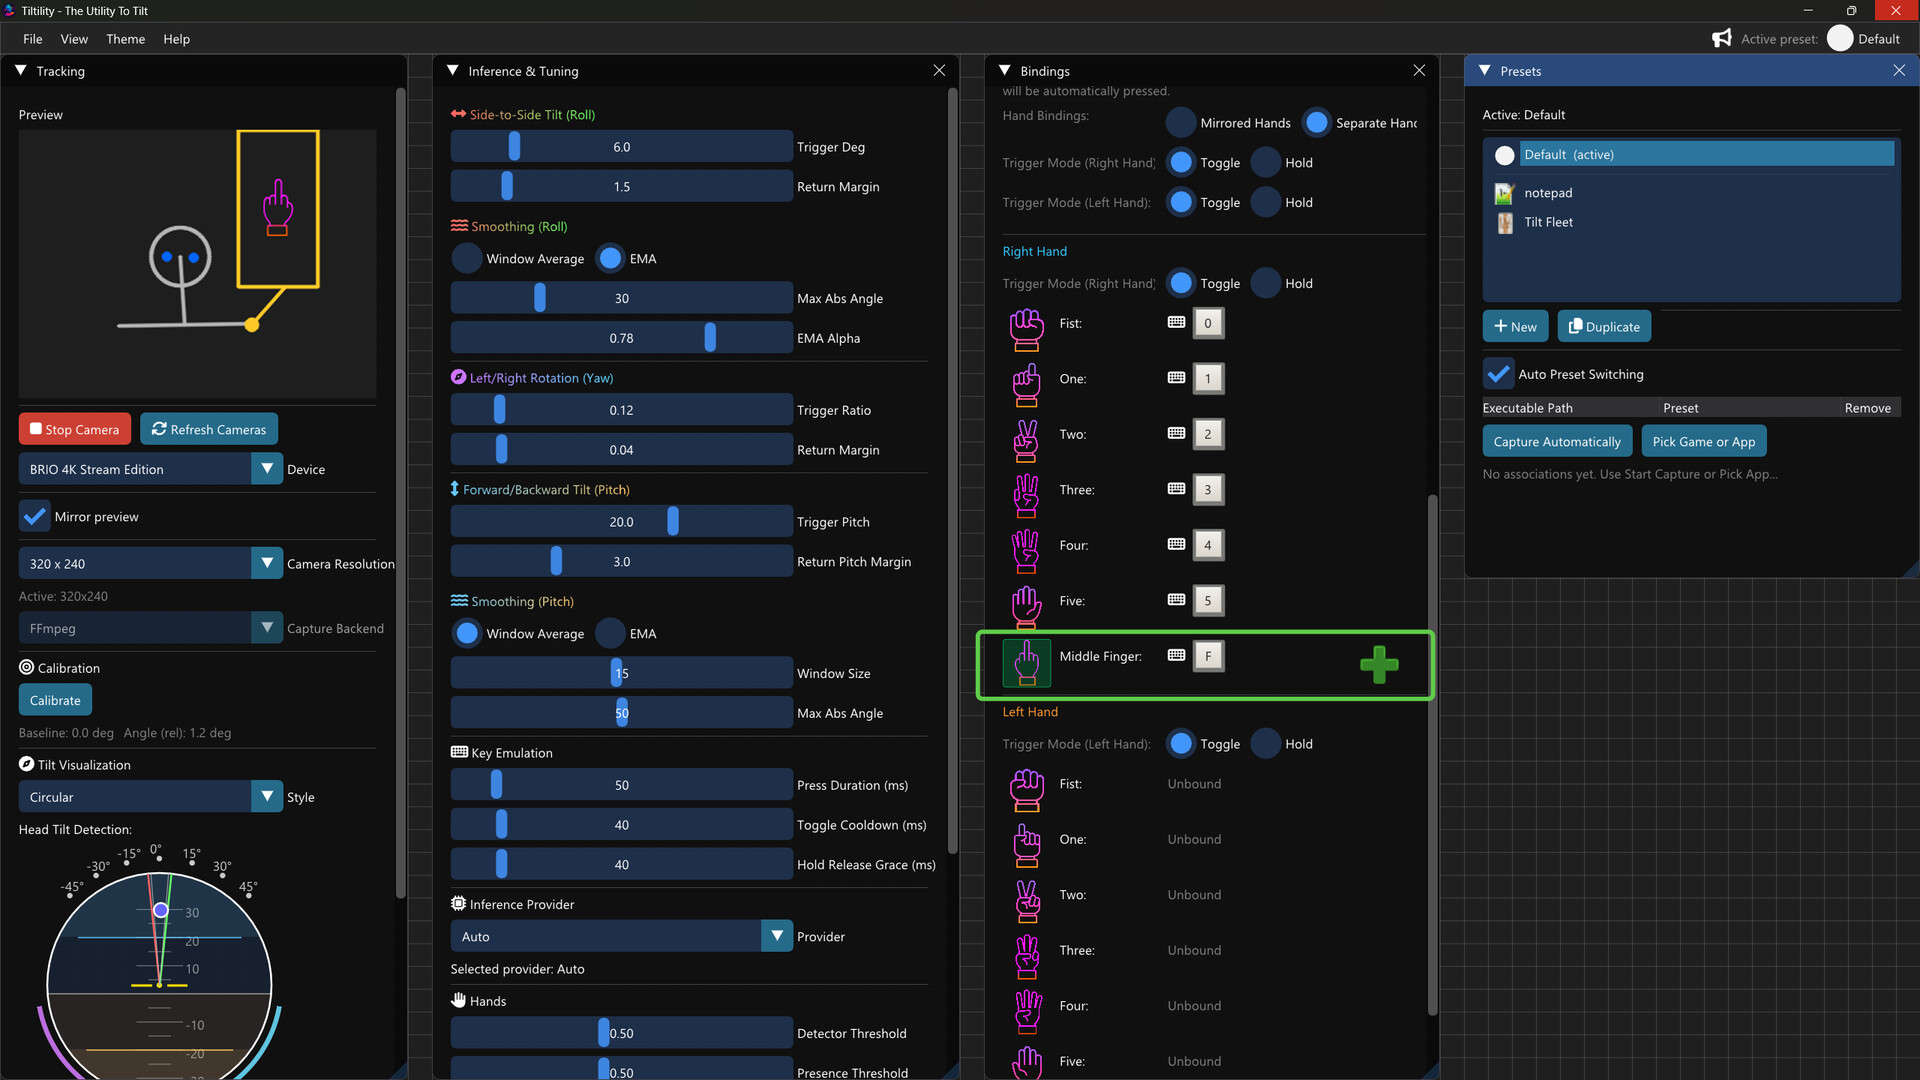Click the notepad preset icon in Presets list

(1504, 193)
